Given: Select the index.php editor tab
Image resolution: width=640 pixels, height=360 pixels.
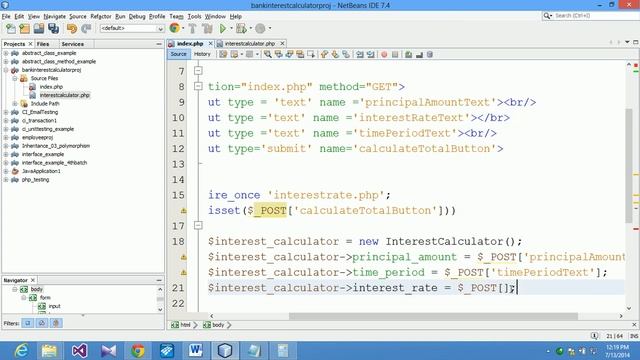Looking at the screenshot, I should (190, 43).
